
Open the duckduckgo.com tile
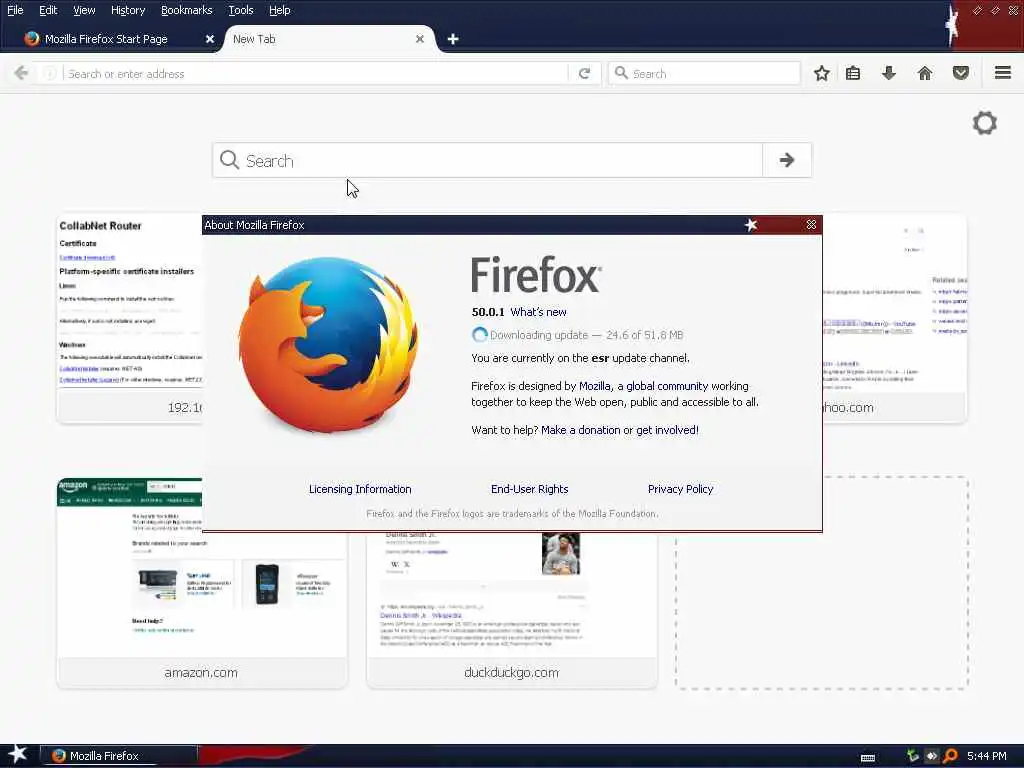click(512, 611)
